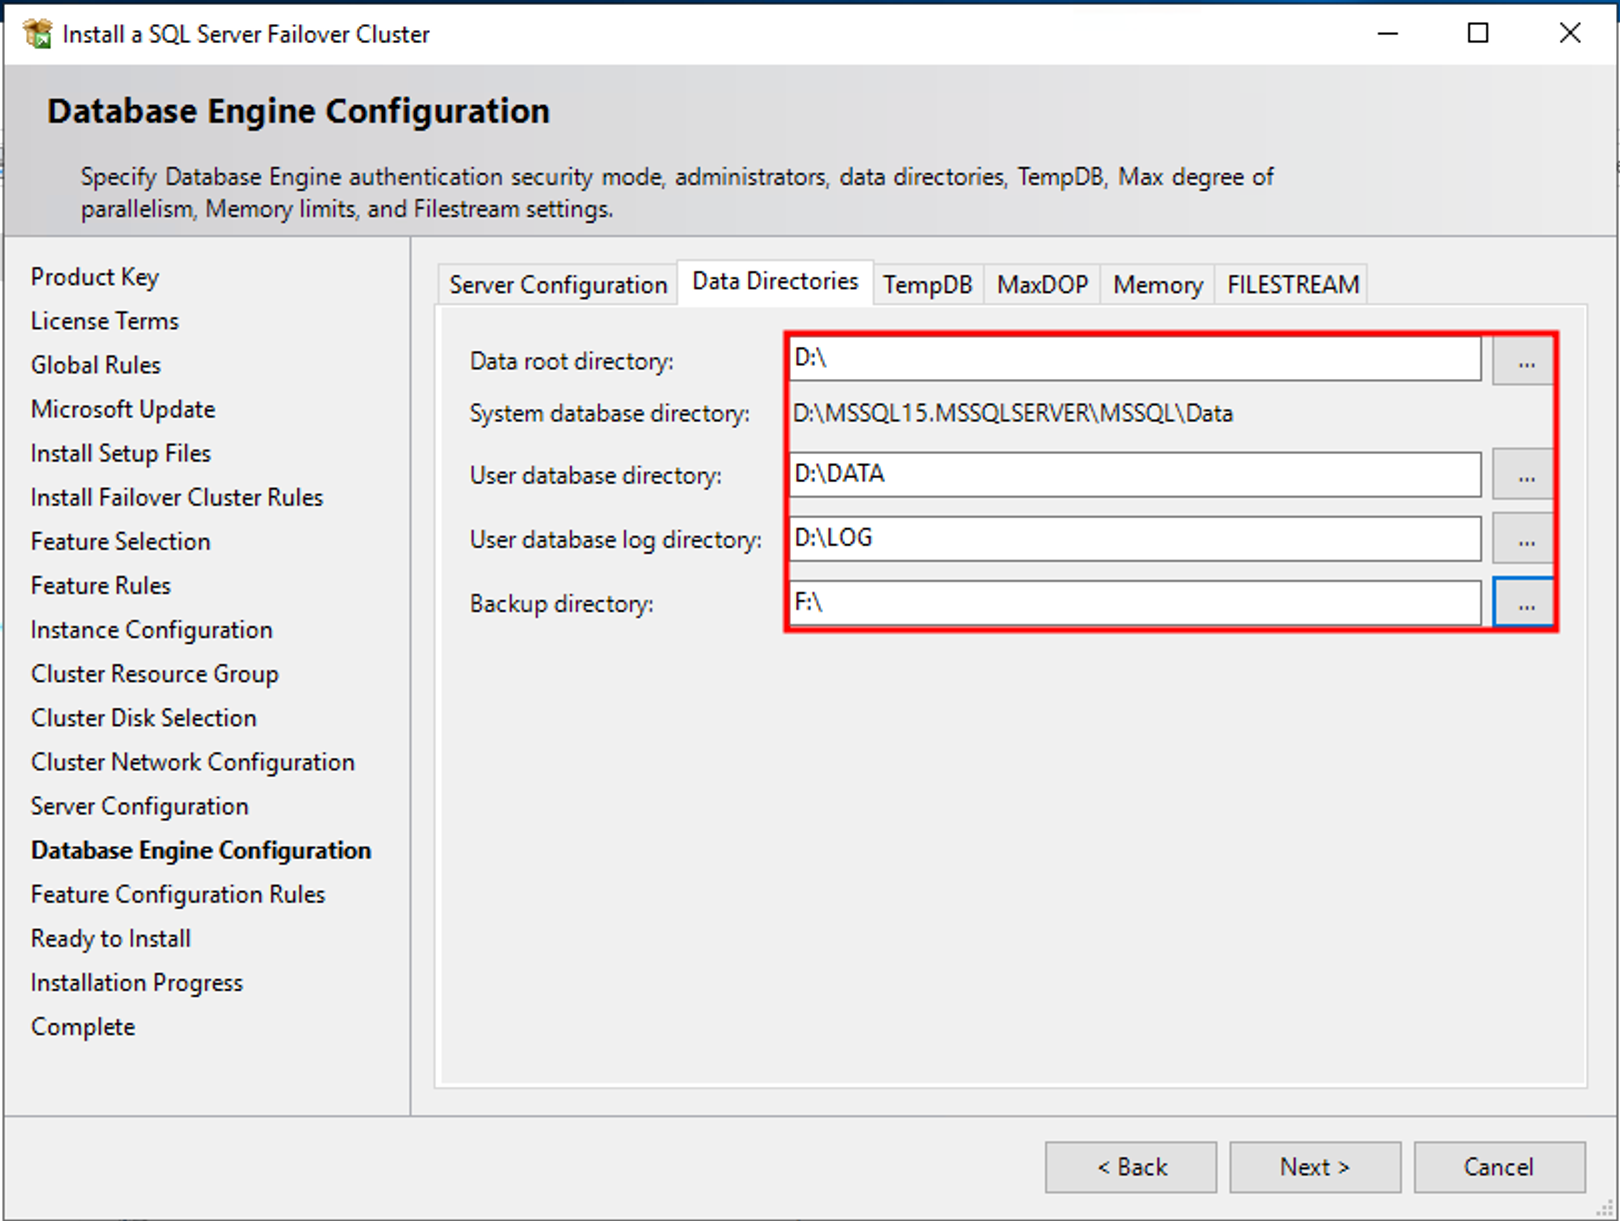Image resolution: width=1620 pixels, height=1221 pixels.
Task: Switch to Server Configuration tab
Action: coord(558,285)
